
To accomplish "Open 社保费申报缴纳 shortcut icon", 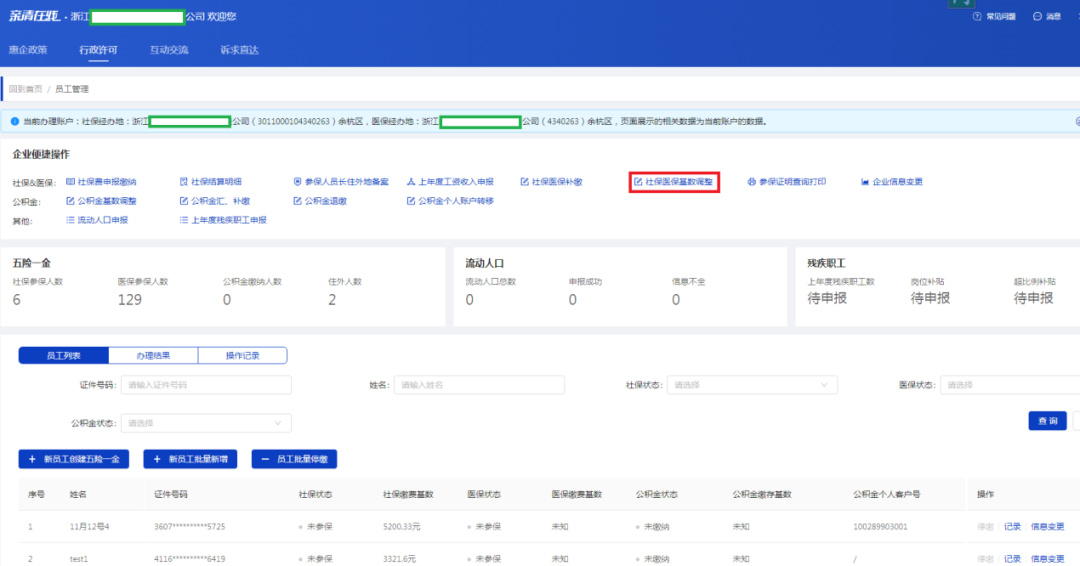I will (70, 182).
